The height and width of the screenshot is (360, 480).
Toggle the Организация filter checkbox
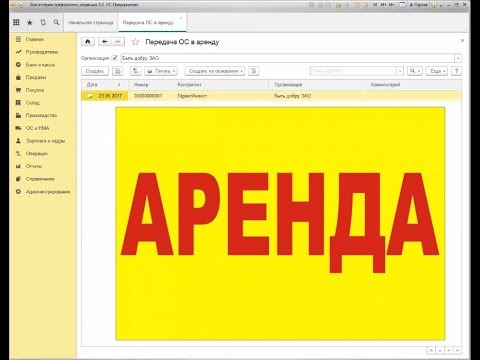coord(115,58)
